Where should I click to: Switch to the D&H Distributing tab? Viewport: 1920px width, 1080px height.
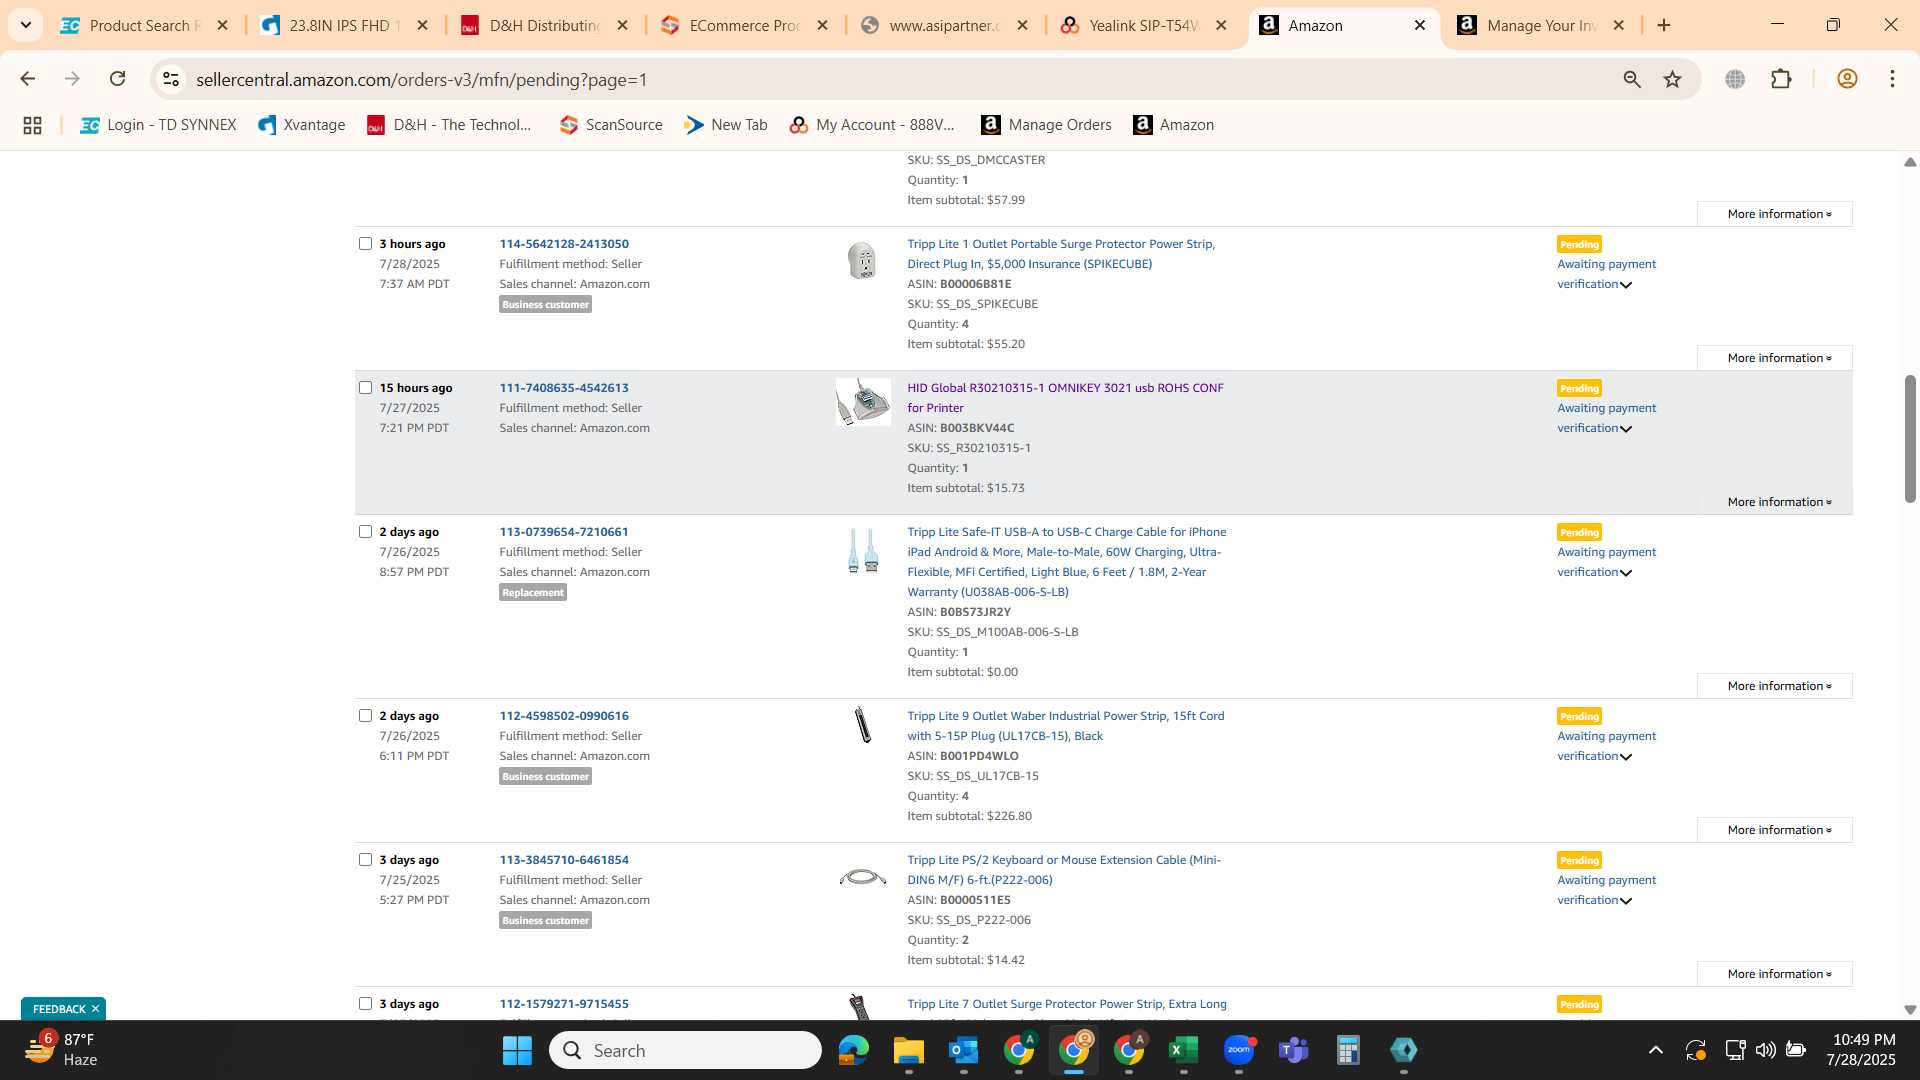click(x=543, y=25)
